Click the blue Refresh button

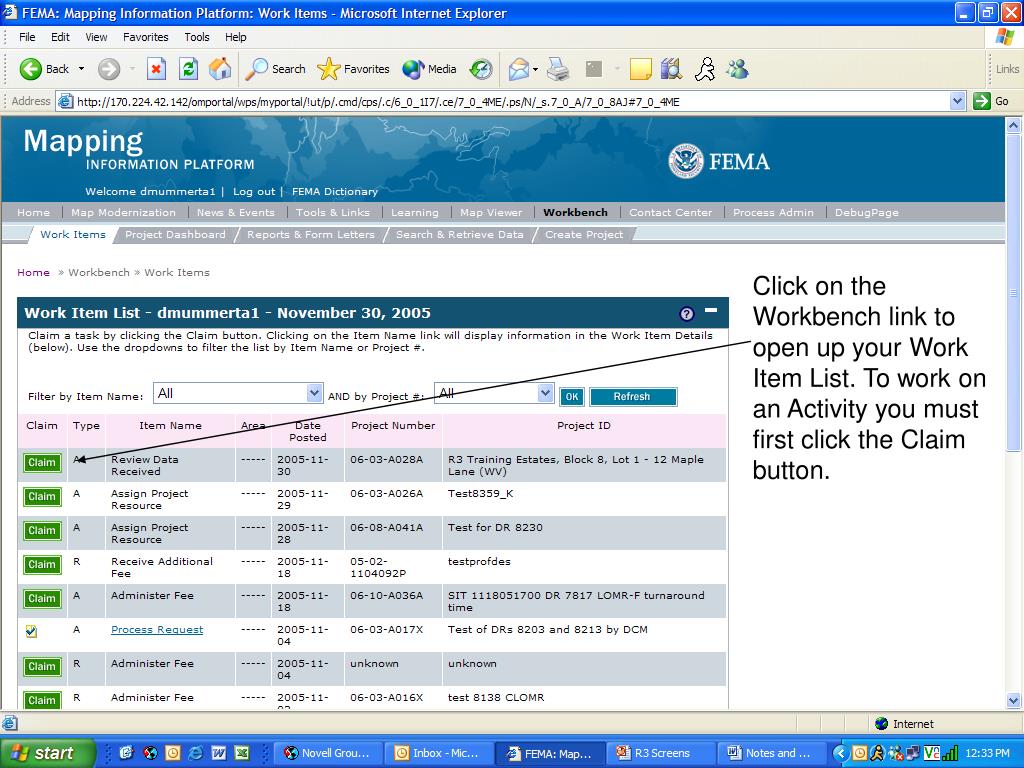coord(632,396)
